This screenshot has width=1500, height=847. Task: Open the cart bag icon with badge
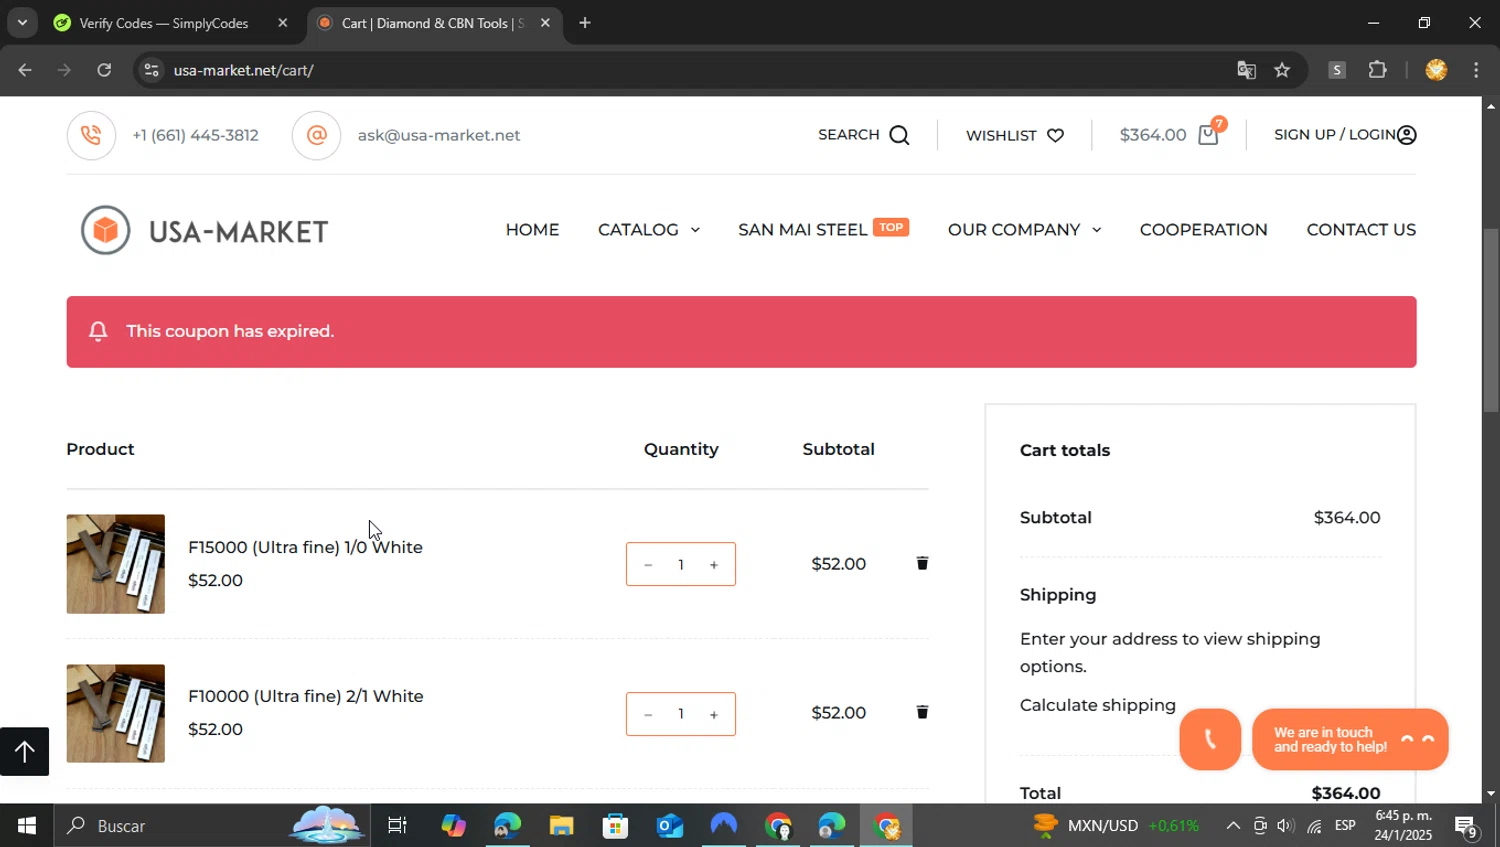point(1209,134)
